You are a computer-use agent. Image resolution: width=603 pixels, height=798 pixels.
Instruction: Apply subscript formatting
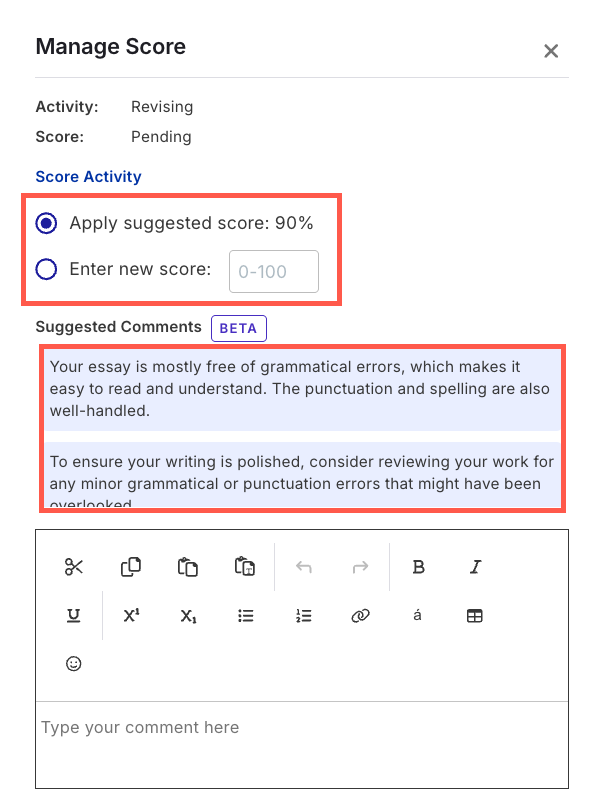point(188,616)
